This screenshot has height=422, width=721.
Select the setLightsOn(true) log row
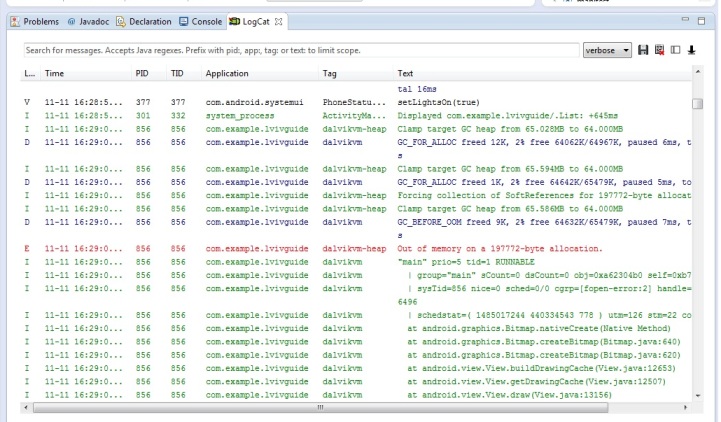[356, 102]
